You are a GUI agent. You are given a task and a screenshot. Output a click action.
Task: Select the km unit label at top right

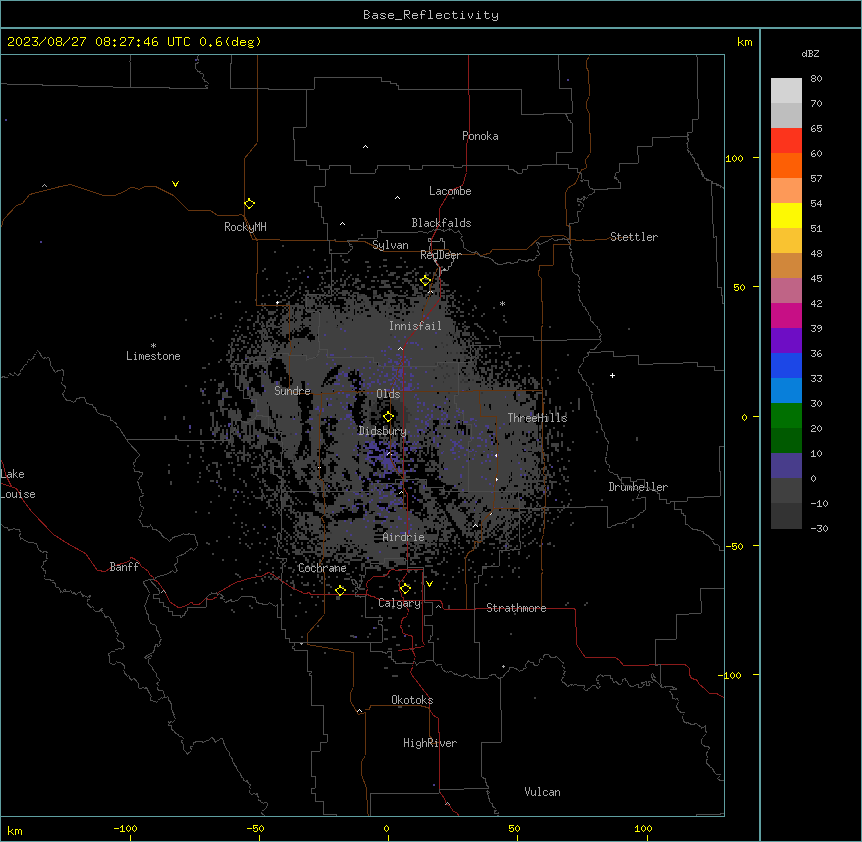click(745, 42)
